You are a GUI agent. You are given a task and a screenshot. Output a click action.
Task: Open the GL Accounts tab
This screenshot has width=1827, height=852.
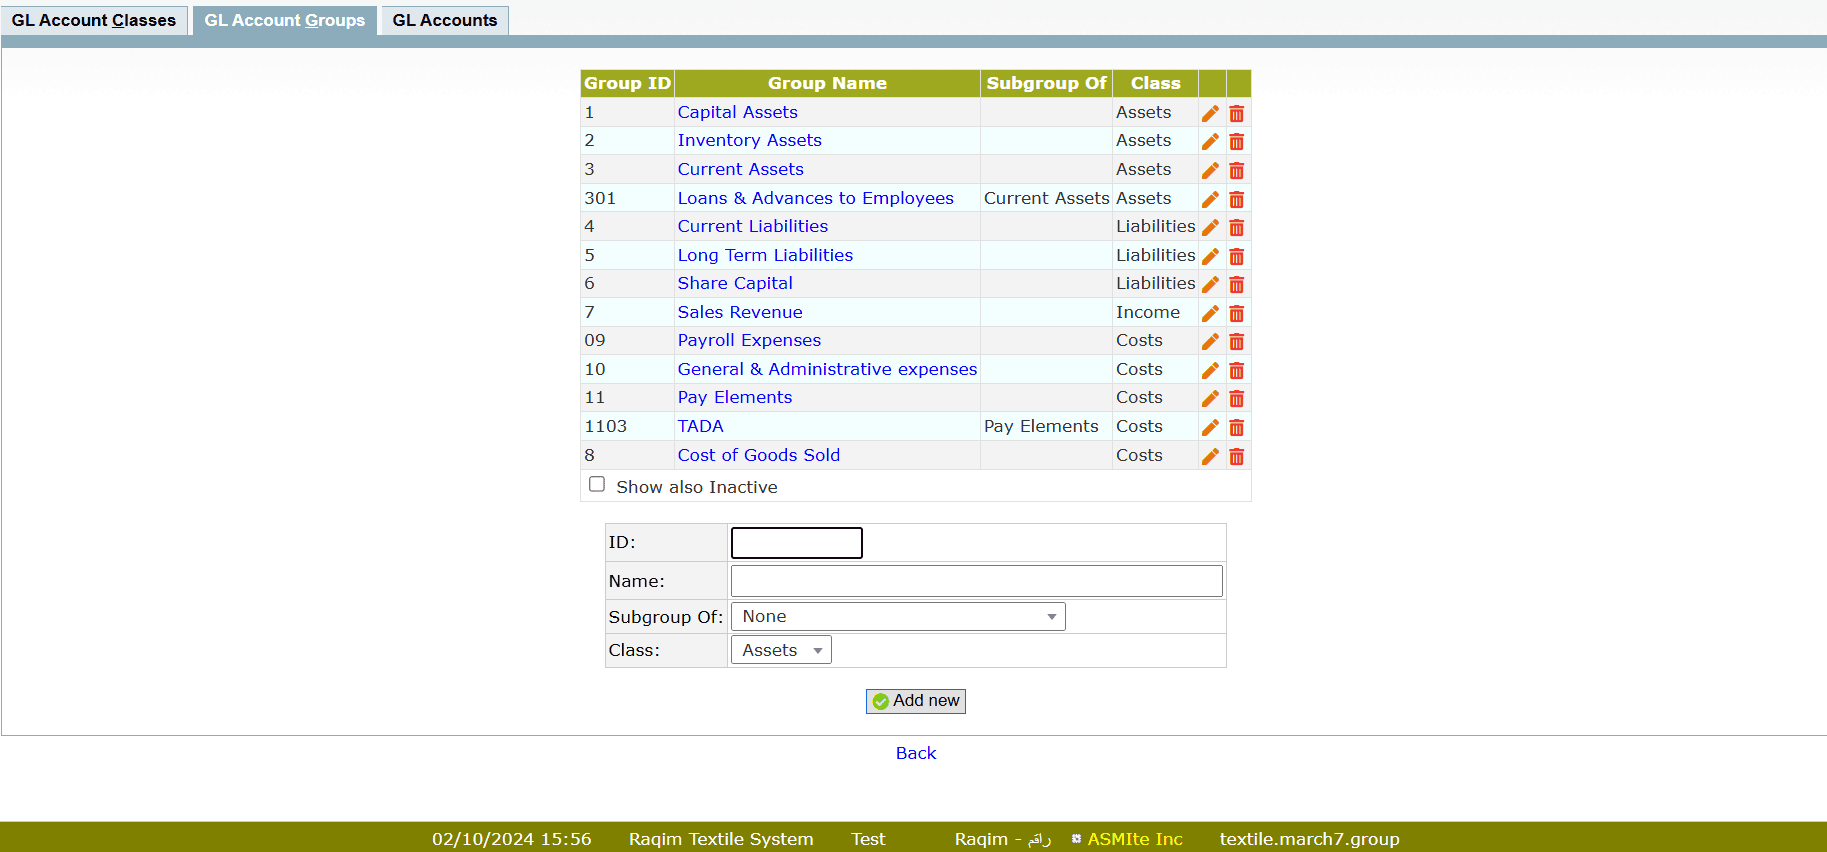pyautogui.click(x=444, y=20)
